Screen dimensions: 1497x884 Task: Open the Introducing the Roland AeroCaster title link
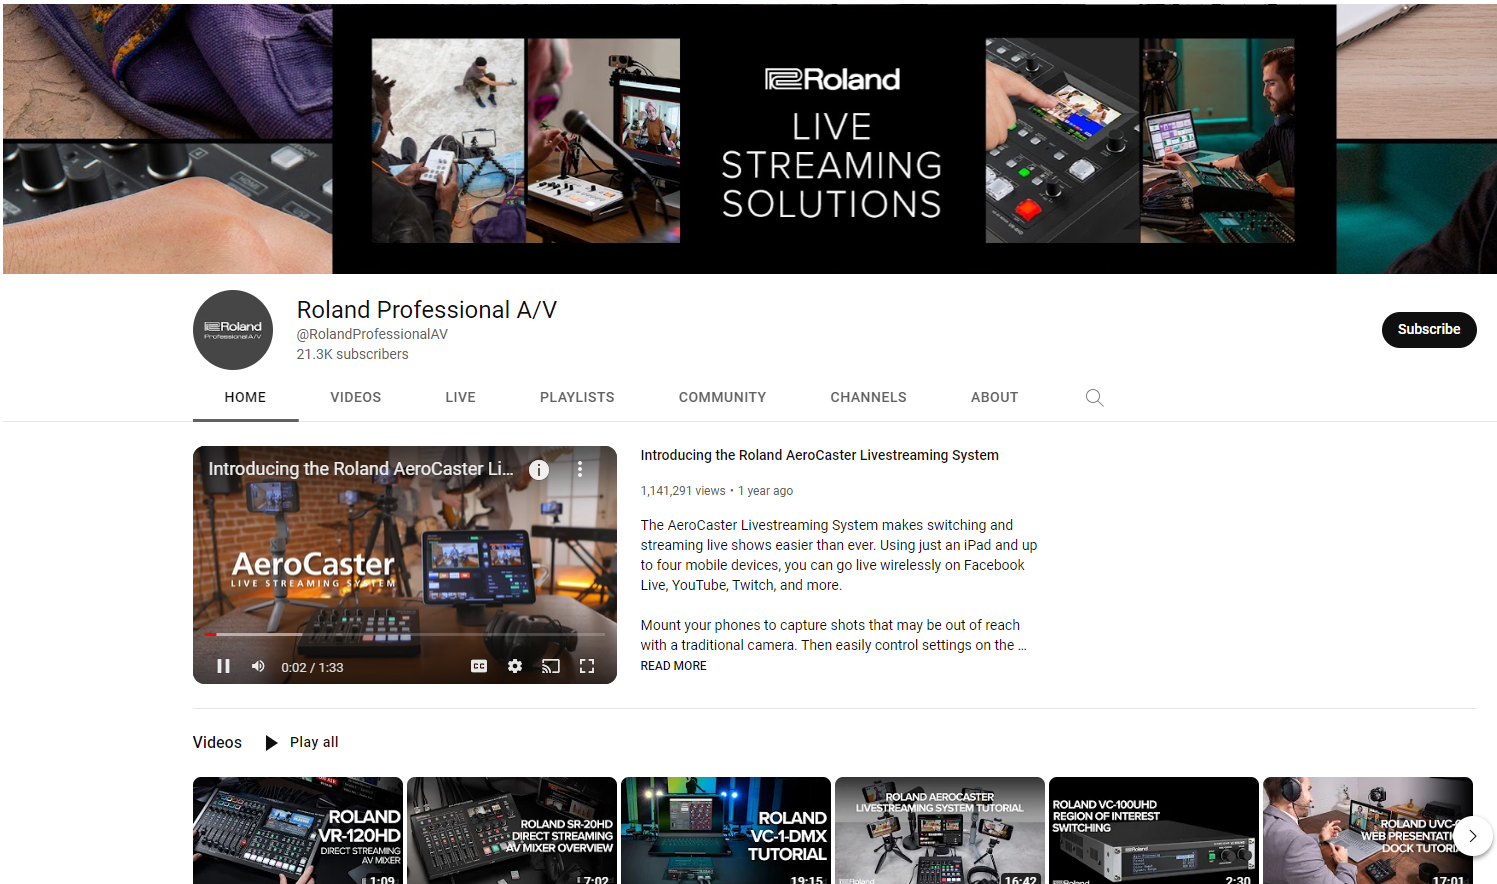coord(819,455)
